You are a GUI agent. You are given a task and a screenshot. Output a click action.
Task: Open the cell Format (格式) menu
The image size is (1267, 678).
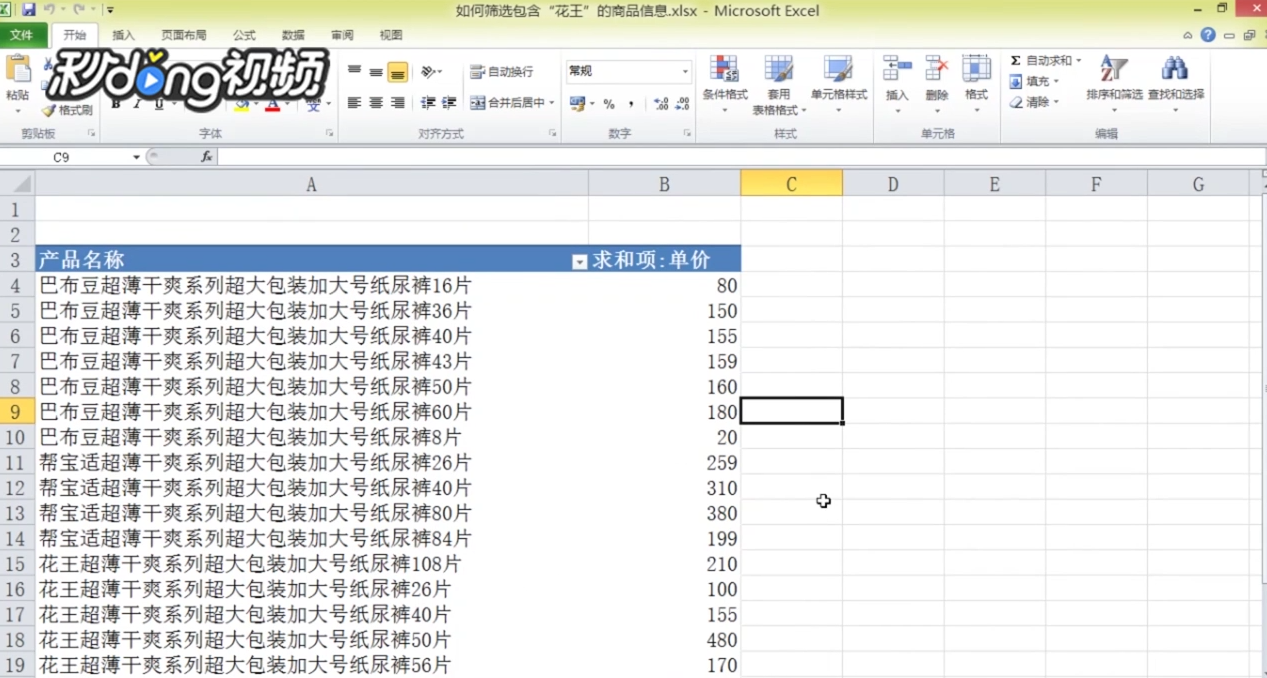976,84
